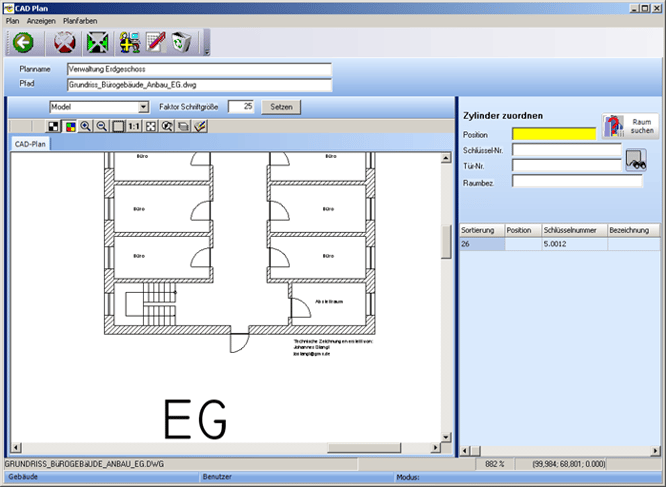The width and height of the screenshot is (666, 487).
Task: Click the red circular cancel icon
Action: click(x=65, y=42)
